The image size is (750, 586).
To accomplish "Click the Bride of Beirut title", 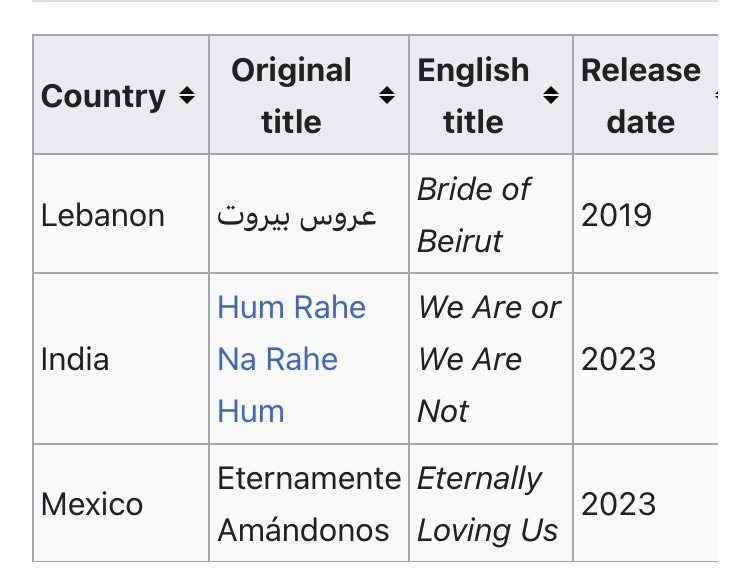I will [x=473, y=215].
